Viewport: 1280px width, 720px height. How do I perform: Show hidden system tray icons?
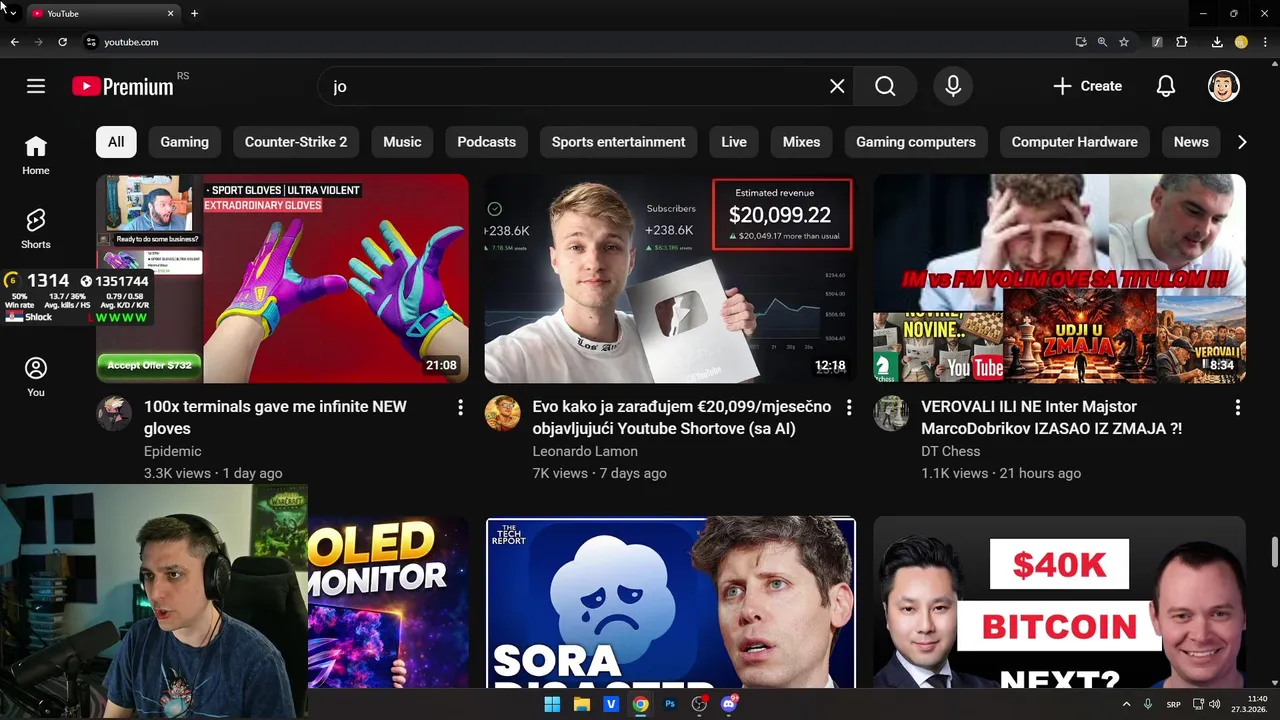click(1126, 704)
